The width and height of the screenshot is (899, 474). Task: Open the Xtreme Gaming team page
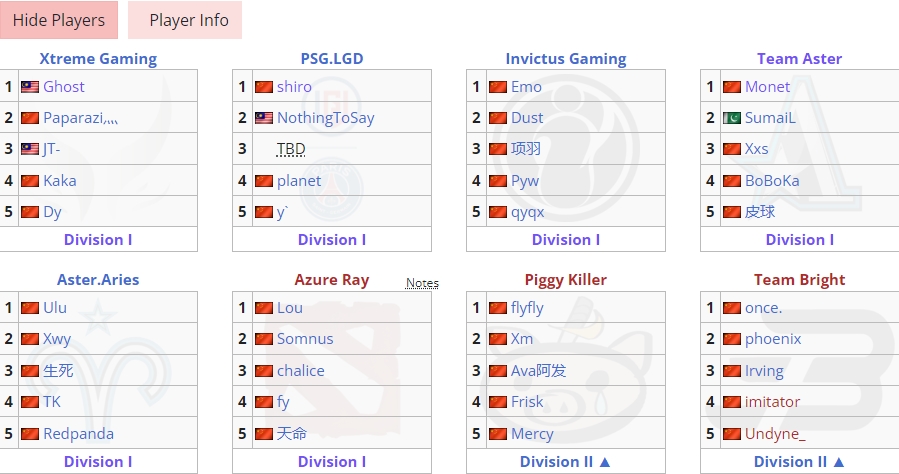(x=98, y=59)
